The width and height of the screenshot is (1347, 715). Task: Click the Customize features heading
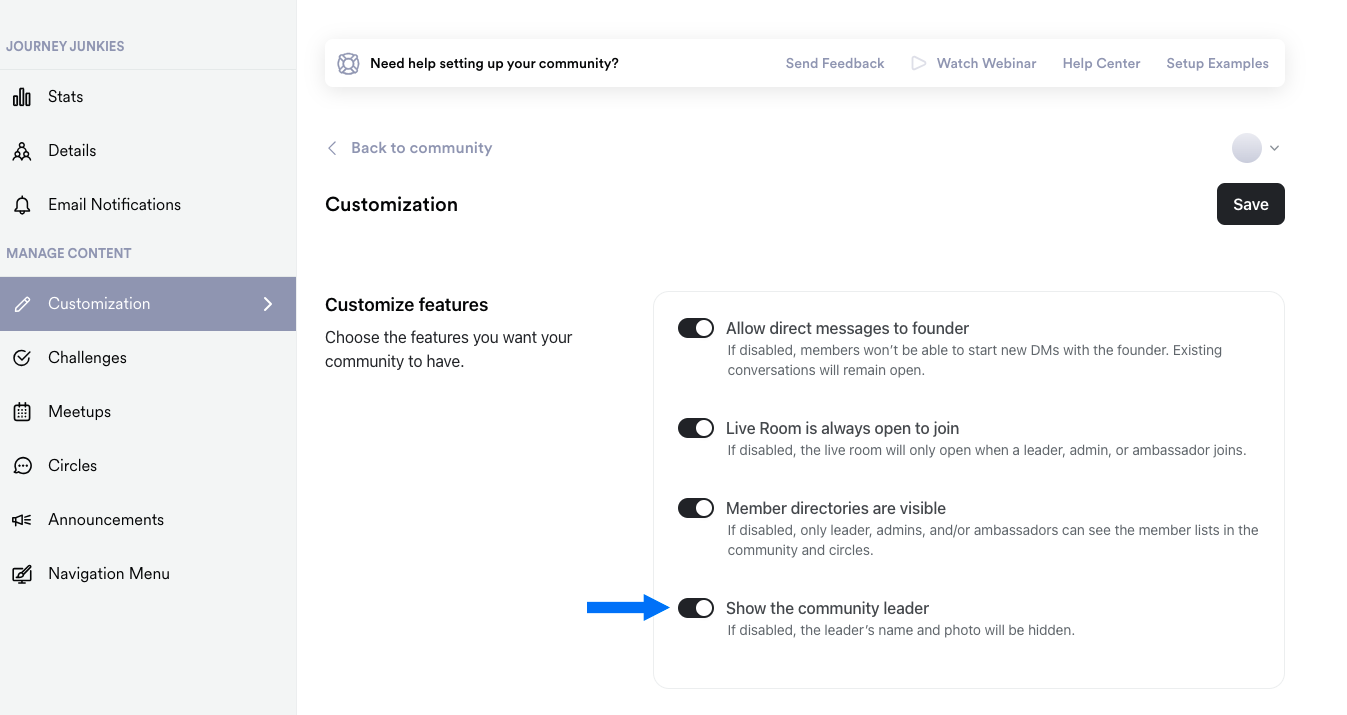pyautogui.click(x=406, y=305)
